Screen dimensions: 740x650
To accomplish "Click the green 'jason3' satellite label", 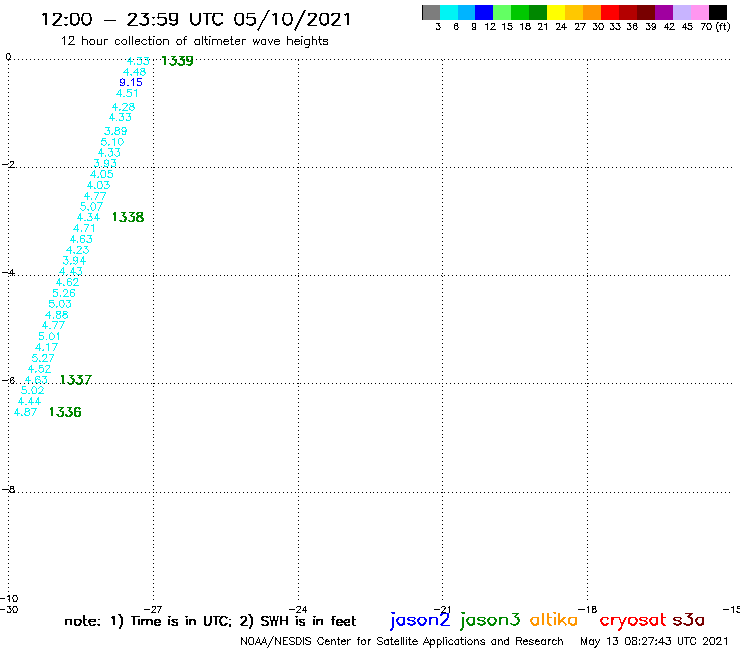I will click(490, 620).
